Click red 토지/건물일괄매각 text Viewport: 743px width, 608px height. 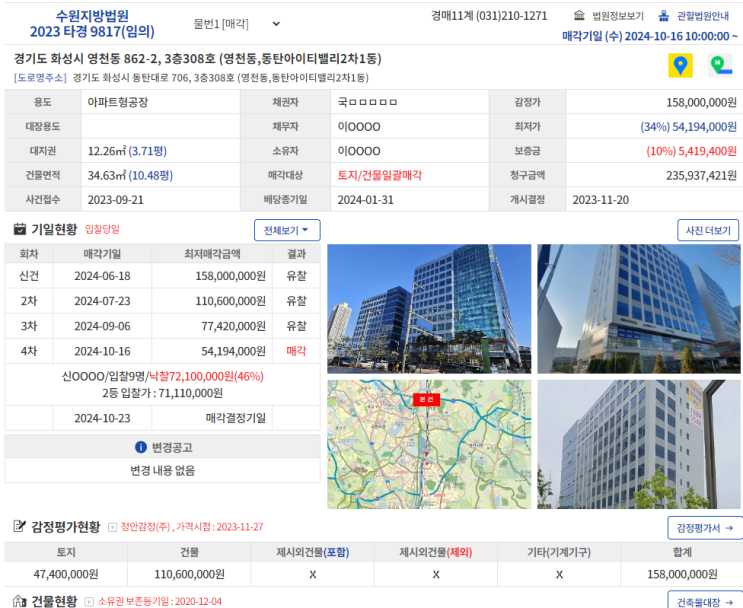(380, 175)
